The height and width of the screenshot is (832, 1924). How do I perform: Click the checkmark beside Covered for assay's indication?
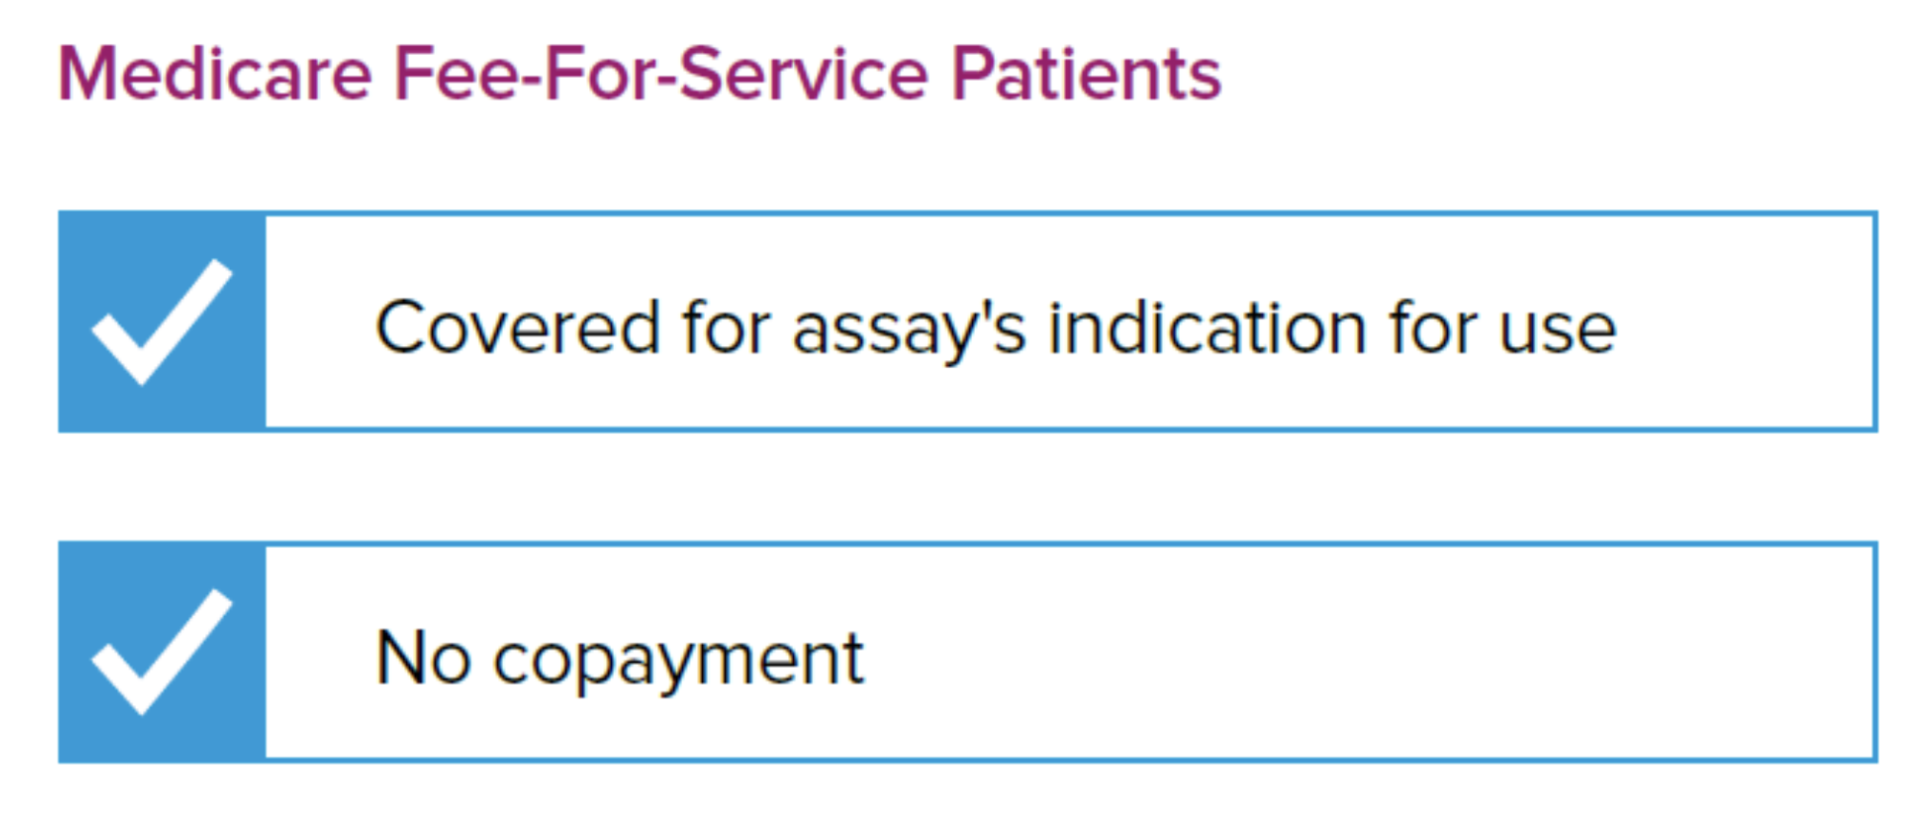[162, 322]
